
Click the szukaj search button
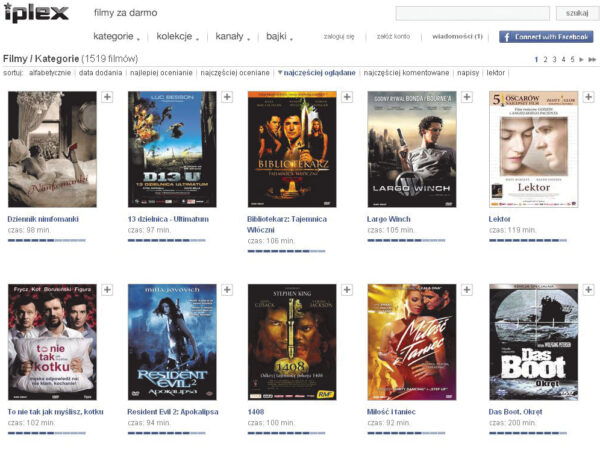(577, 13)
